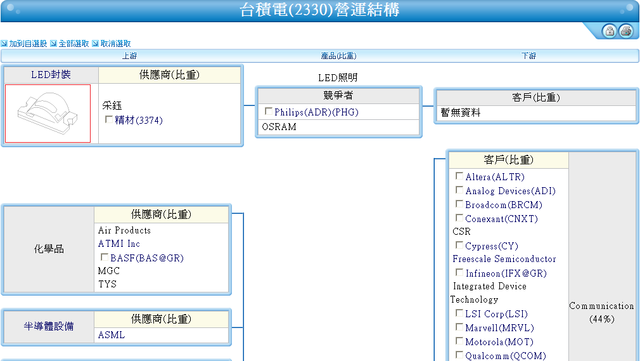Open Qualcomm(QCOM) customer link
Screen dimensions: 640x361
pos(506,355)
